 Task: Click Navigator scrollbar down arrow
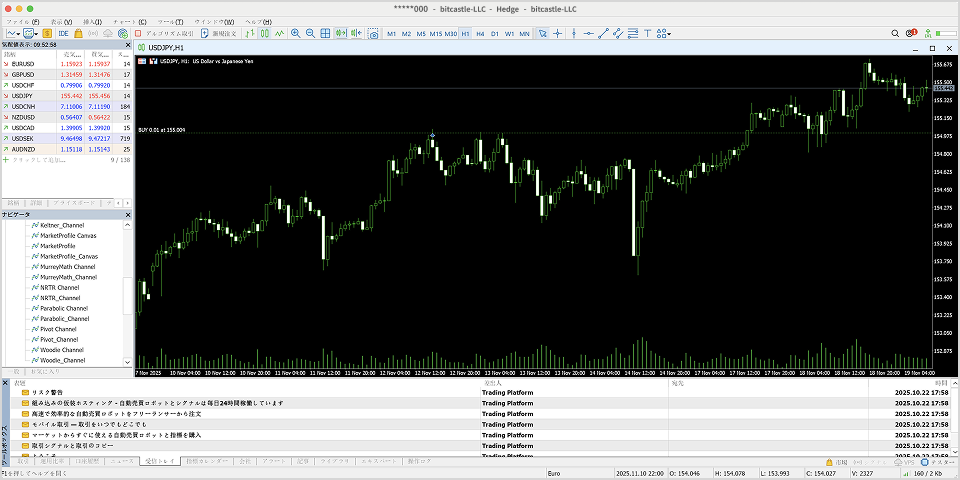pos(127,362)
